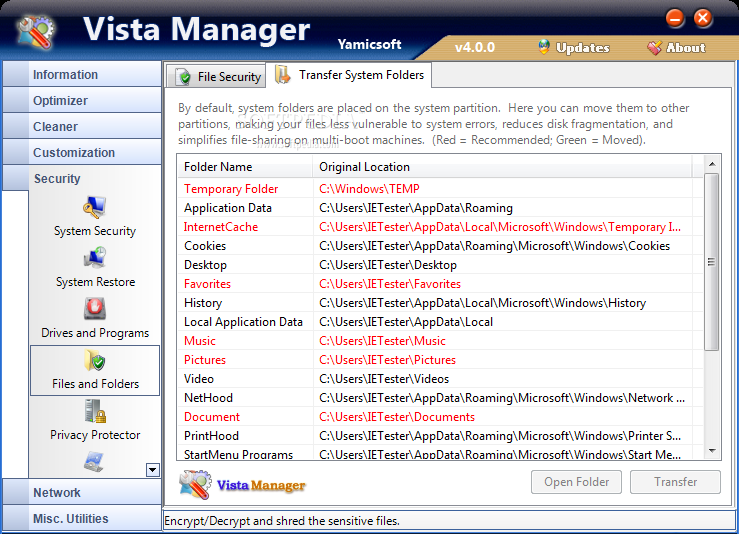This screenshot has height=534, width=739.
Task: Open the System Security icon
Action: coord(95,208)
